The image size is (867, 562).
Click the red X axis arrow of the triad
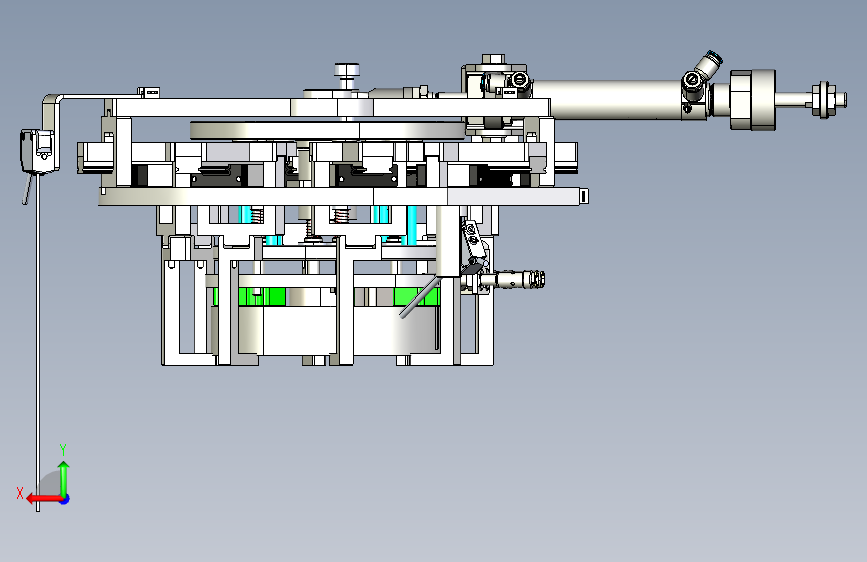point(44,499)
